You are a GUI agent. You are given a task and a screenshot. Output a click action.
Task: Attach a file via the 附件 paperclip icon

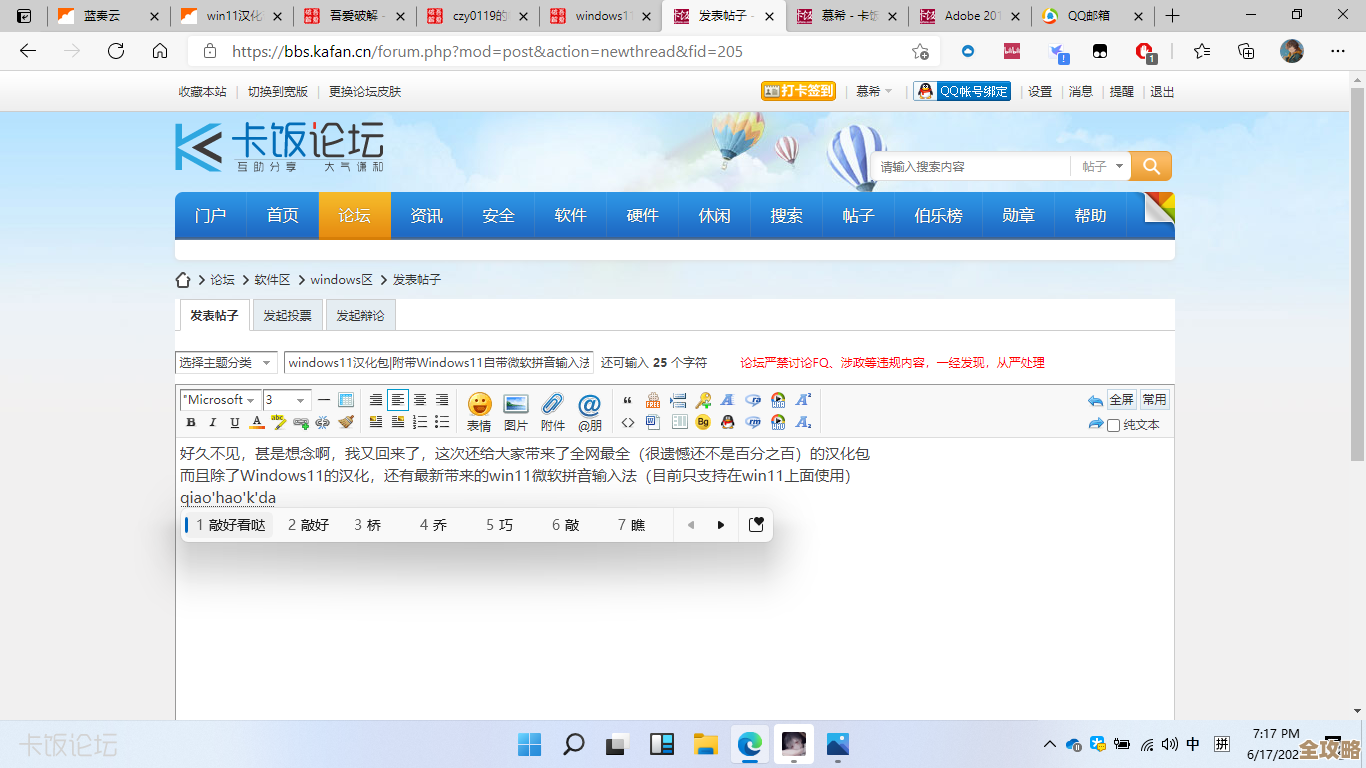click(551, 405)
